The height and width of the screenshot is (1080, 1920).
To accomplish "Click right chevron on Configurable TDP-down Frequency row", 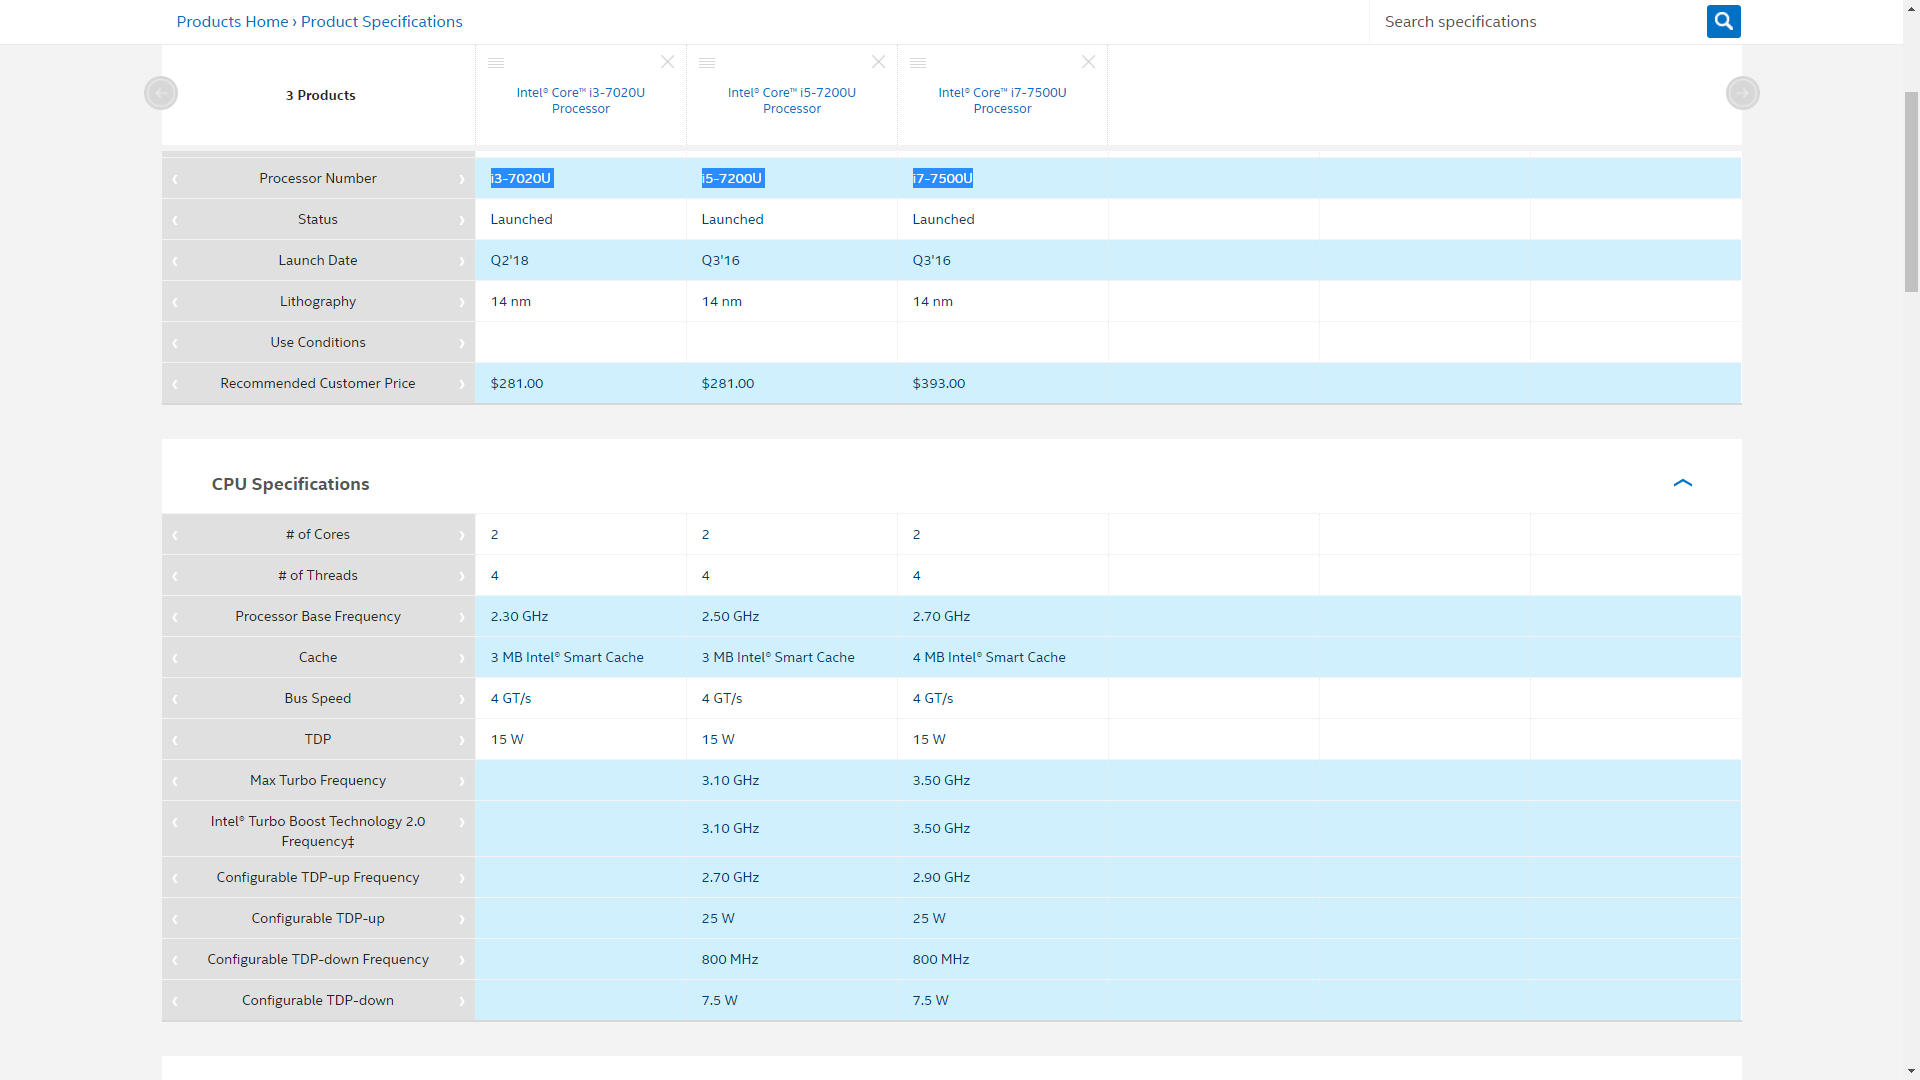I will click(x=462, y=960).
